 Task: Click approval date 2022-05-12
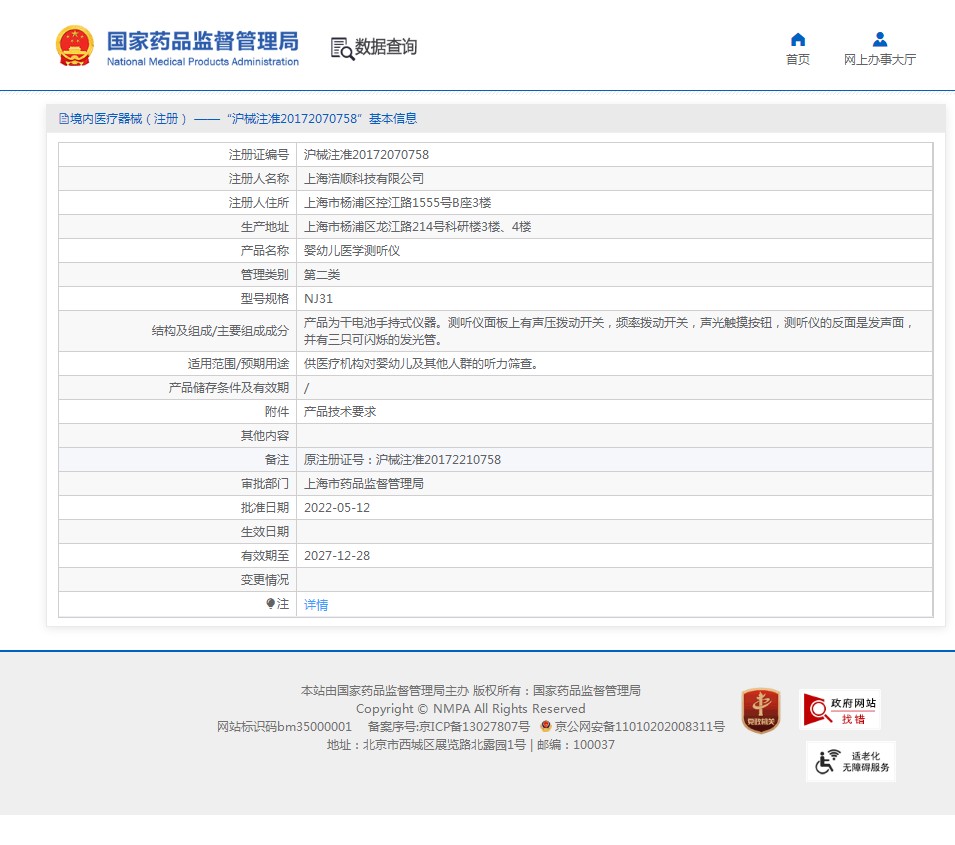tap(337, 507)
